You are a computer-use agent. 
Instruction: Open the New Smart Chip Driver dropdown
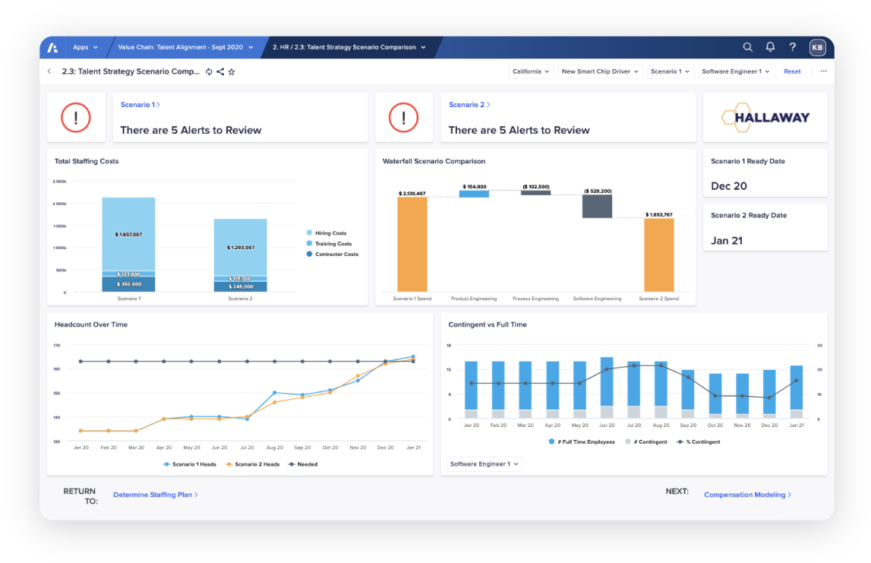tap(600, 72)
